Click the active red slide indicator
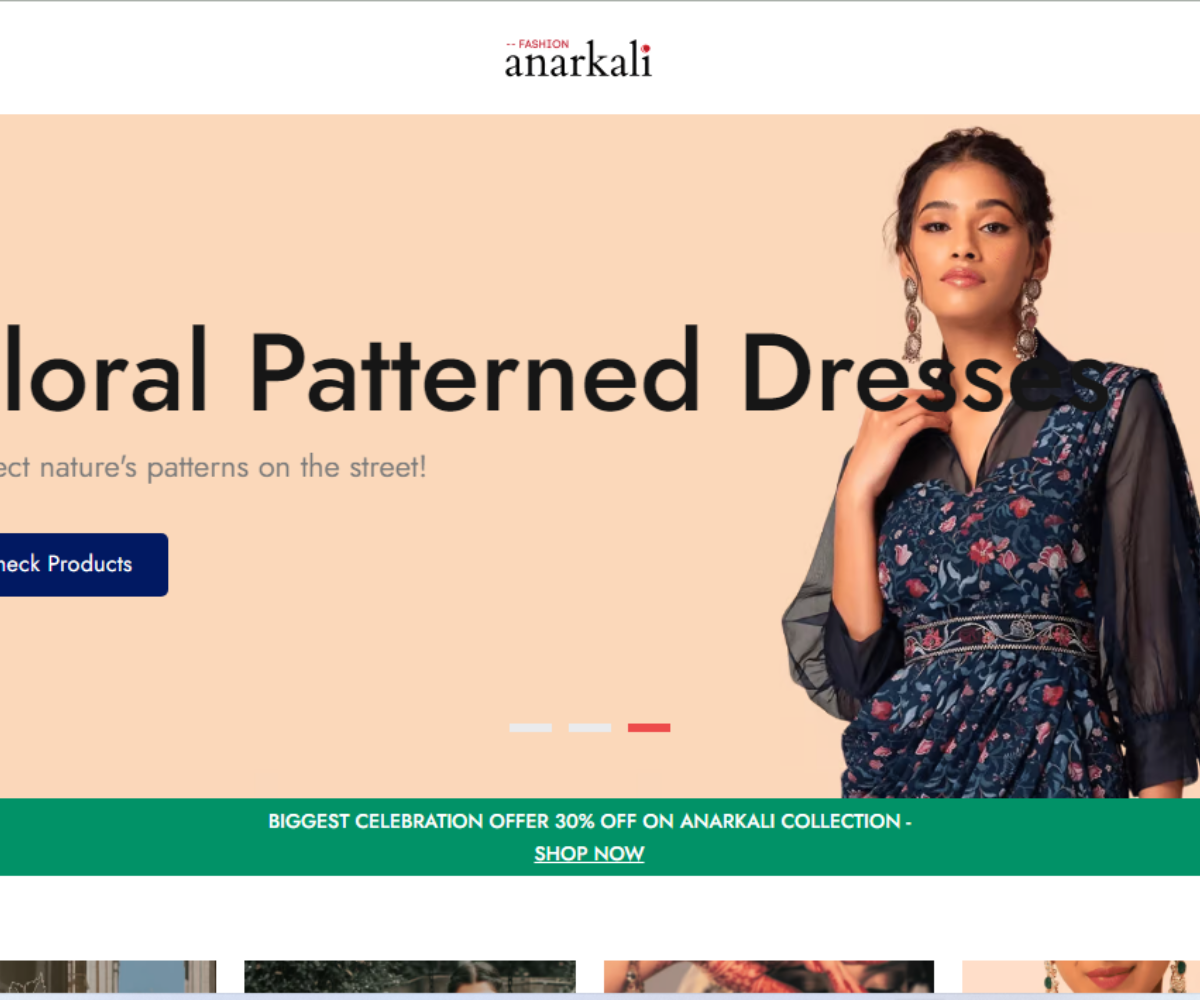This screenshot has height=1000, width=1200. click(649, 728)
